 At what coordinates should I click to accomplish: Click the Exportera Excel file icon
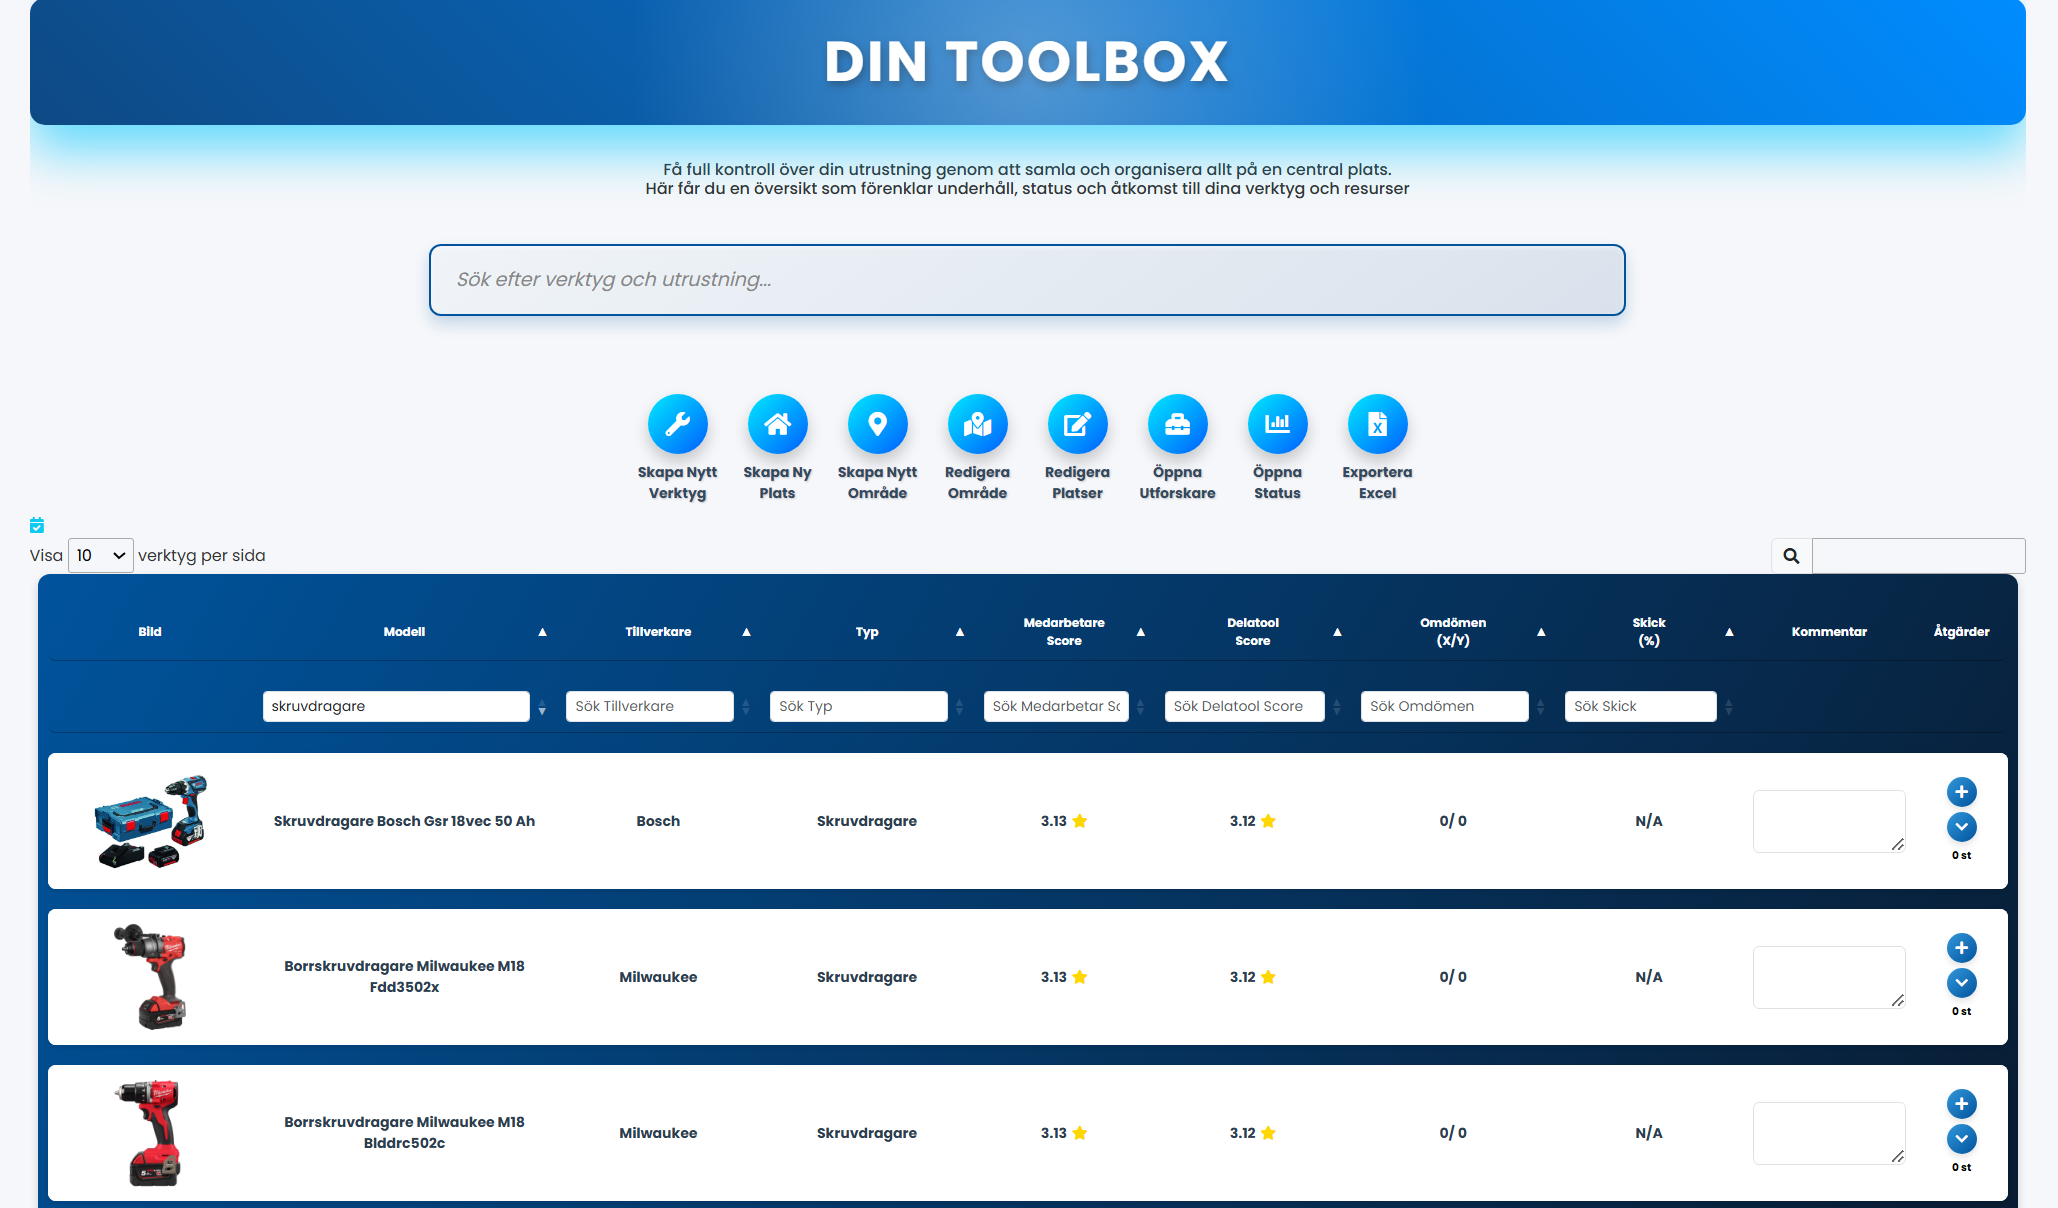pyautogui.click(x=1377, y=424)
